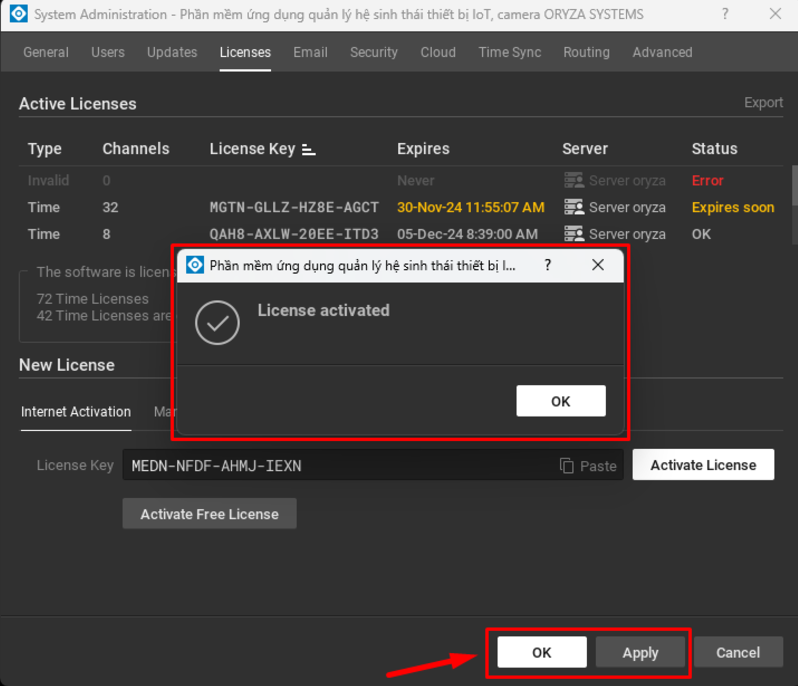Switch to the Users tab
The height and width of the screenshot is (686, 798).
108,52
